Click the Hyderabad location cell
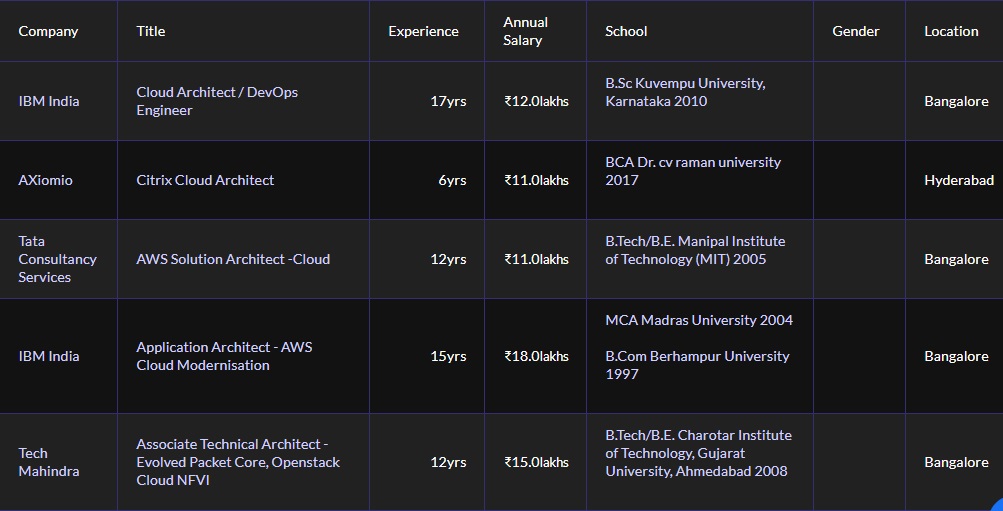This screenshot has height=511, width=1003. coord(958,180)
